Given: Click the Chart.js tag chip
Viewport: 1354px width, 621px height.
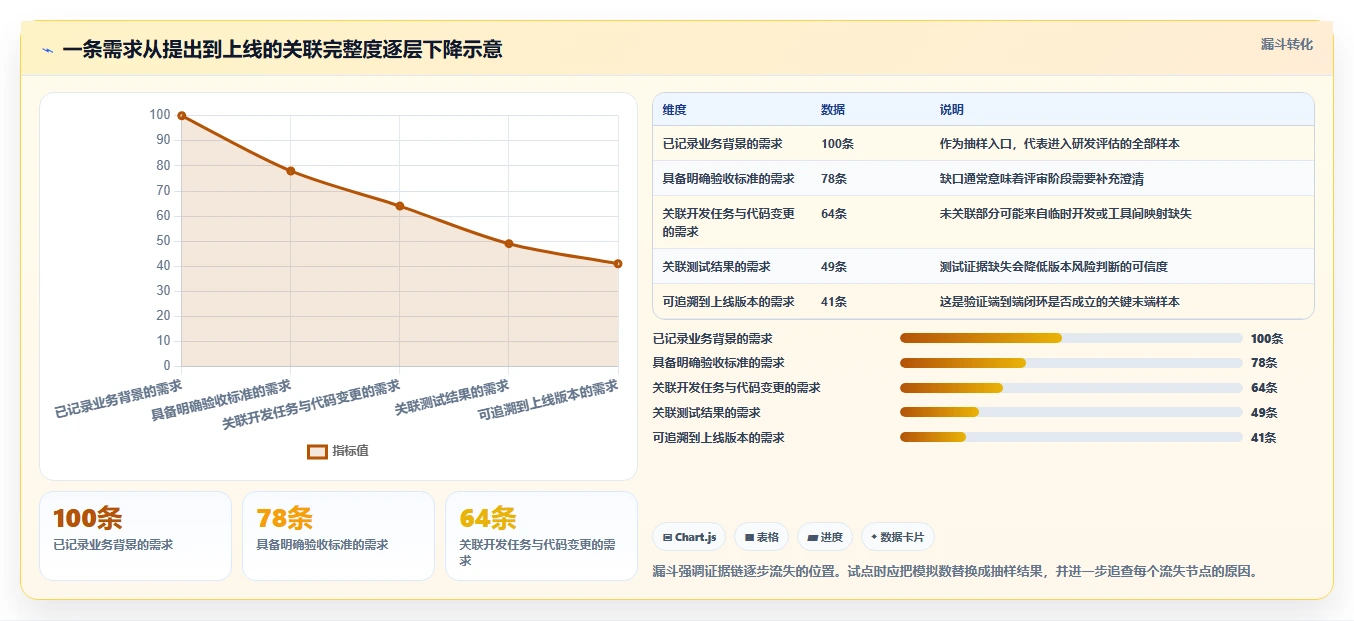Looking at the screenshot, I should coord(690,537).
